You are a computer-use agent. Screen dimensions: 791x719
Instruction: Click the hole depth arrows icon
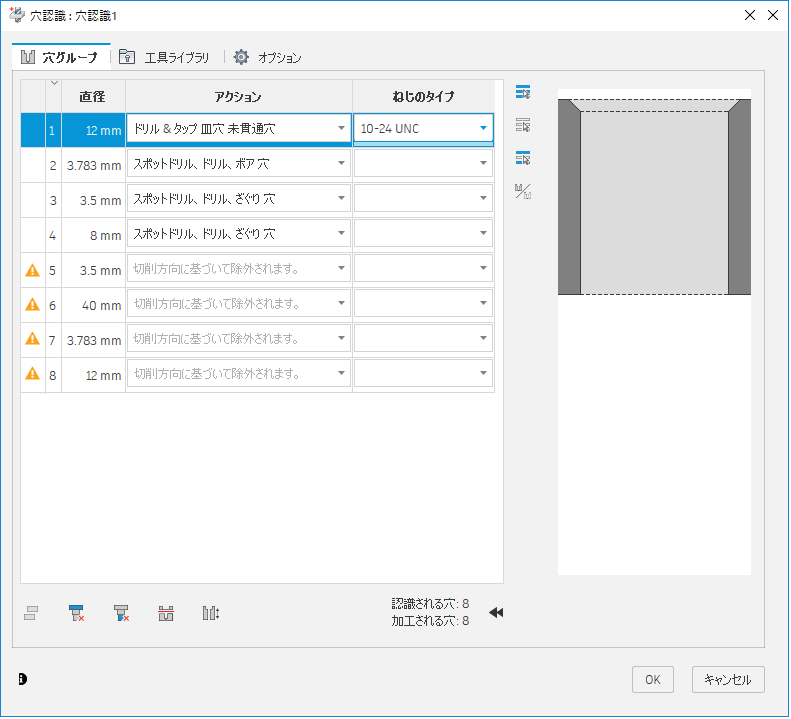(211, 614)
